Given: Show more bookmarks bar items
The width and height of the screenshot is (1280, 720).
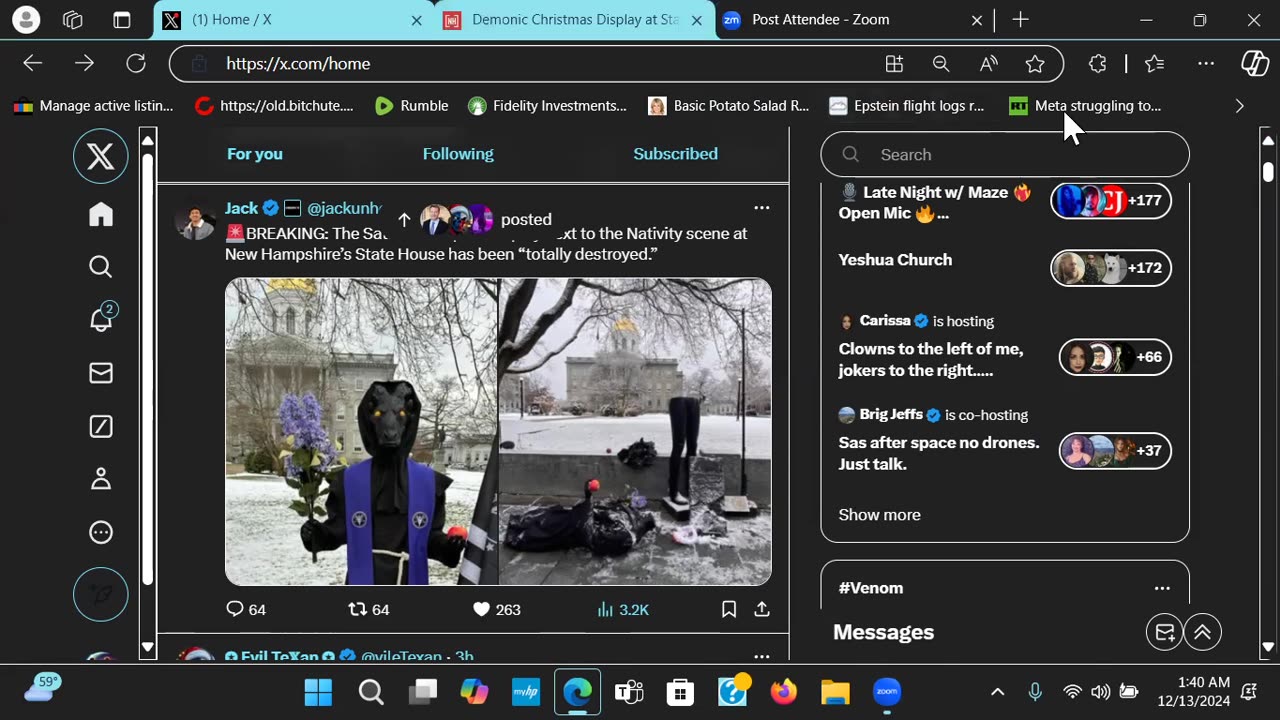Looking at the screenshot, I should [x=1239, y=106].
